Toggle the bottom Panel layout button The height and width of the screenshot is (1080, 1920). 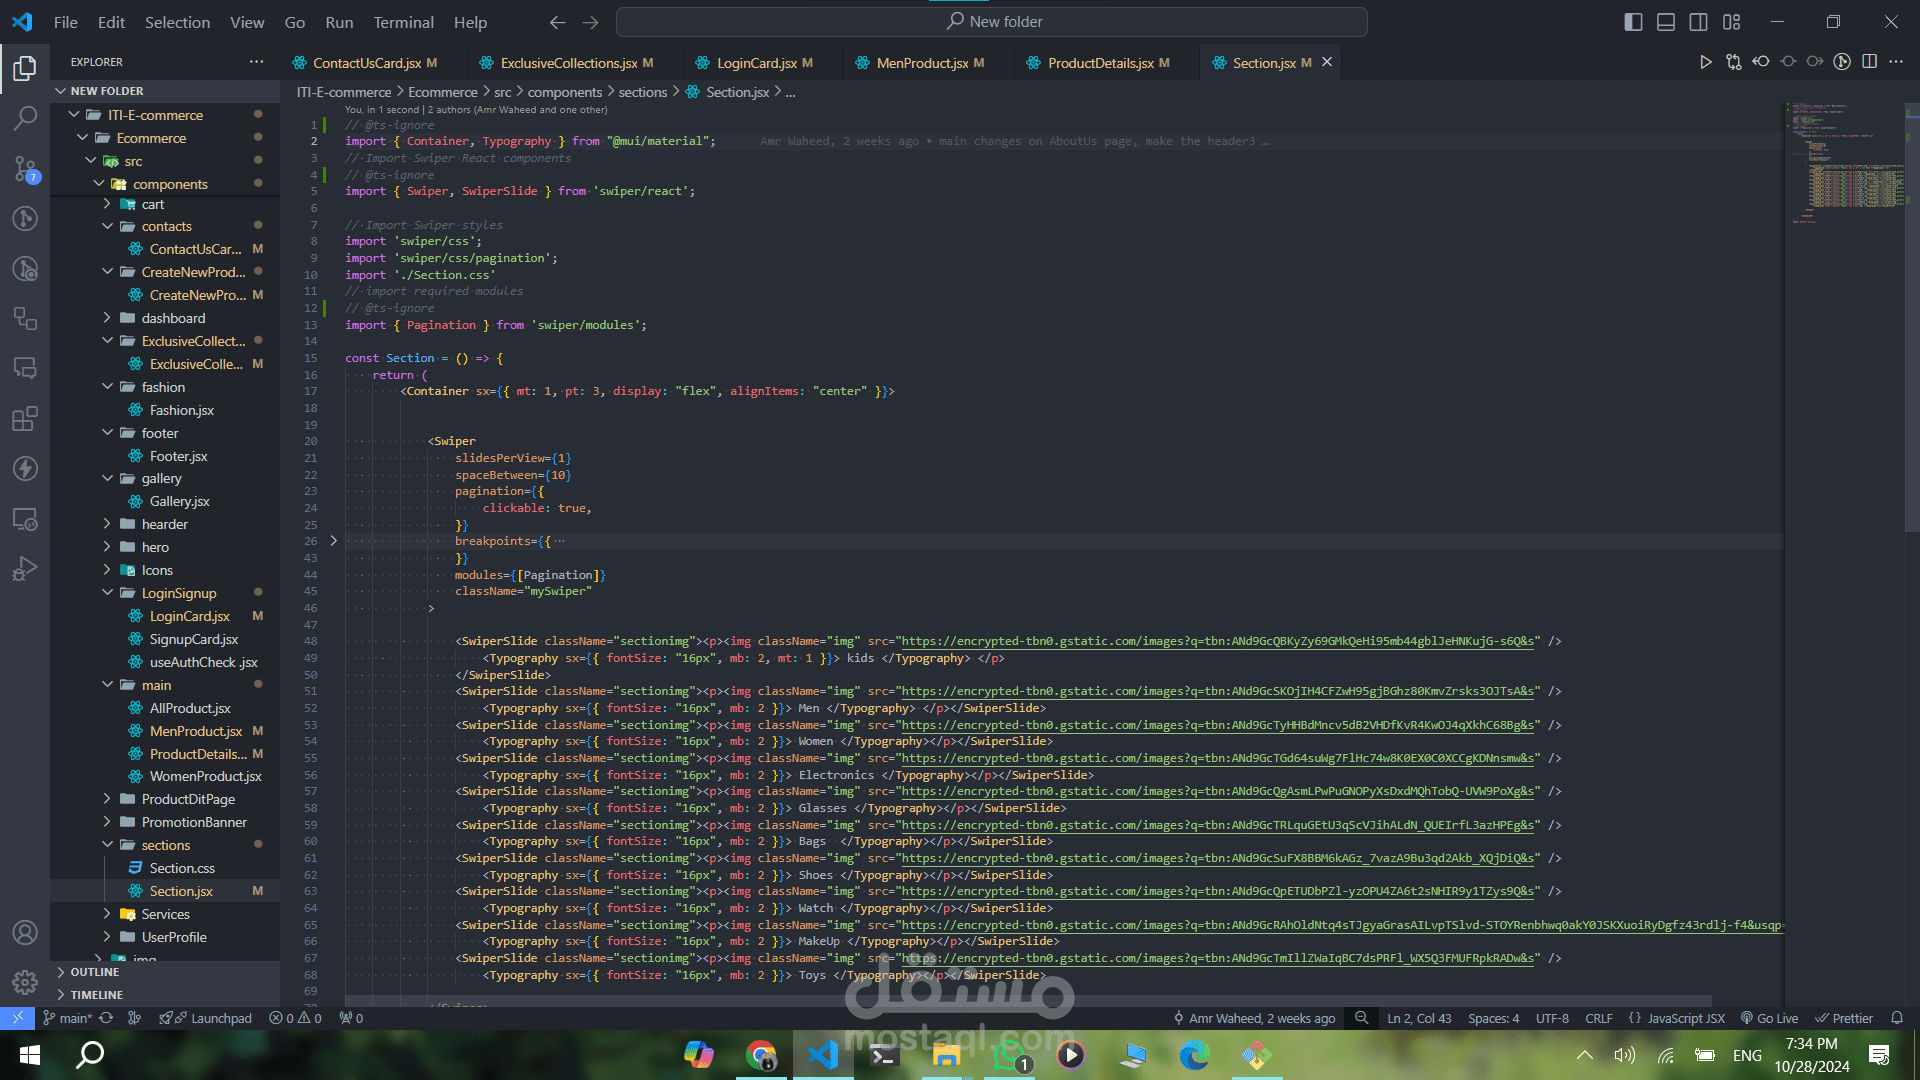[x=1666, y=22]
